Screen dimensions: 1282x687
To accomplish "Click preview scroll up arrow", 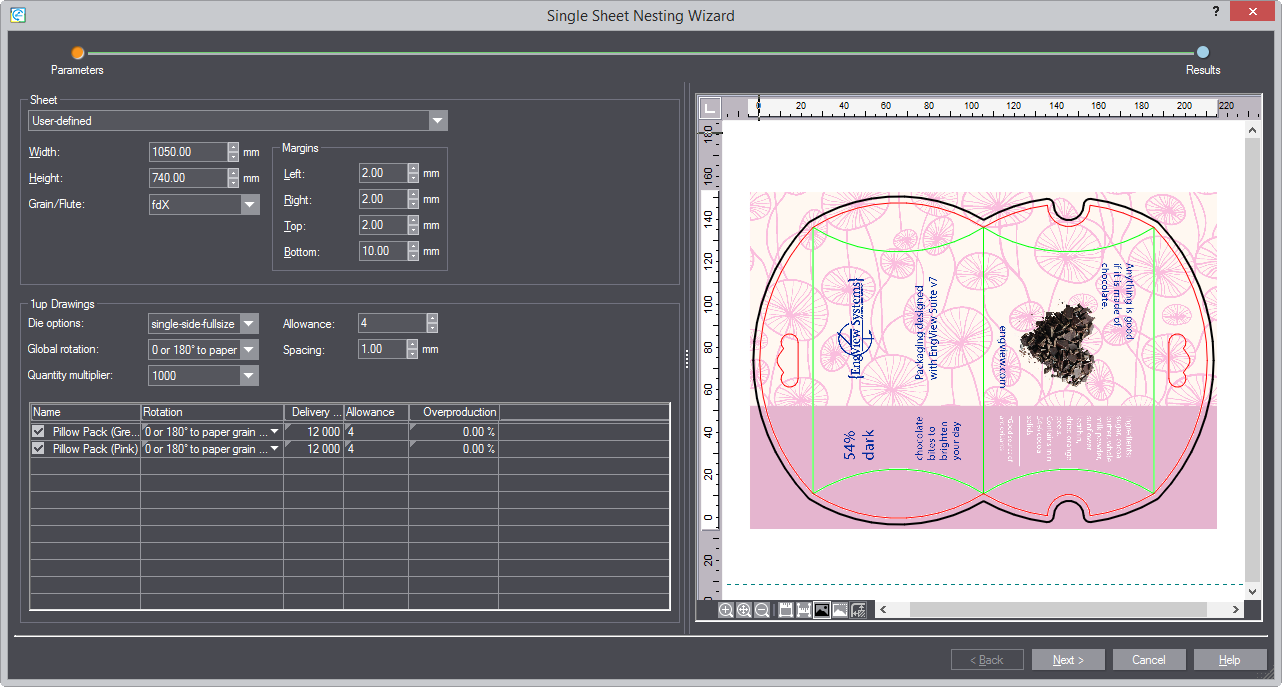I will (1253, 130).
